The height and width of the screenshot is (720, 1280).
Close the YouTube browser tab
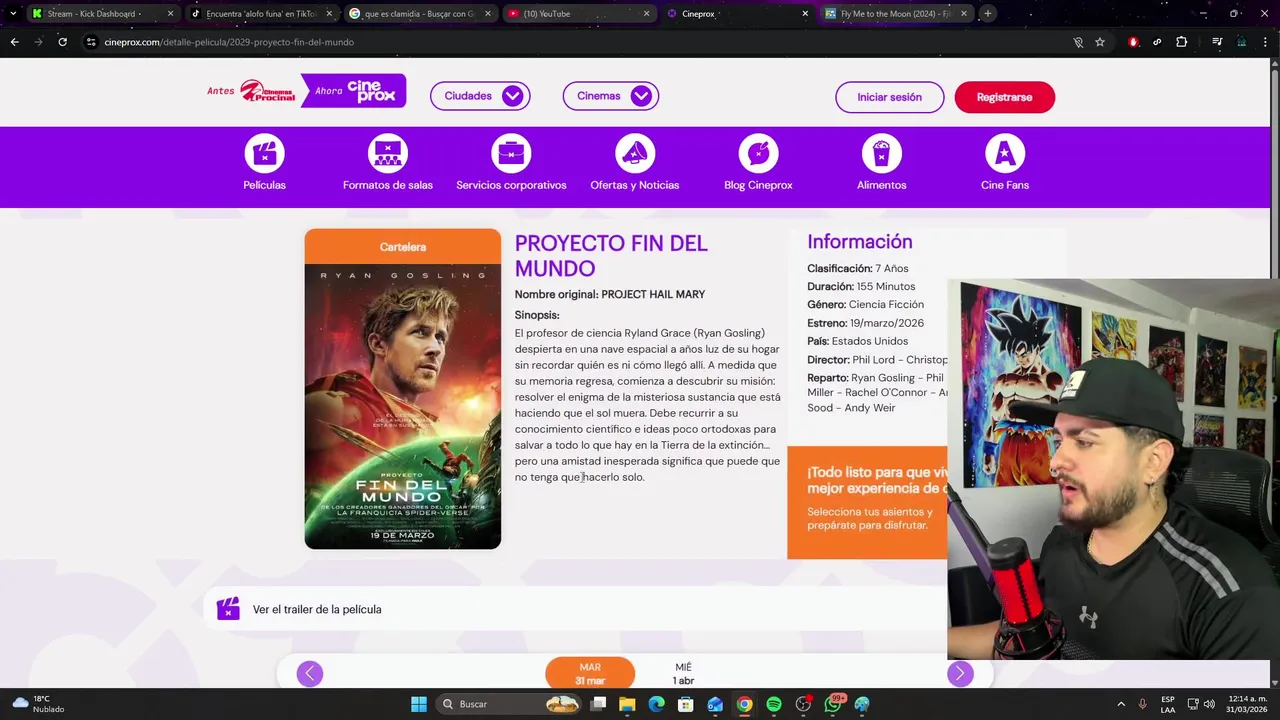646,13
